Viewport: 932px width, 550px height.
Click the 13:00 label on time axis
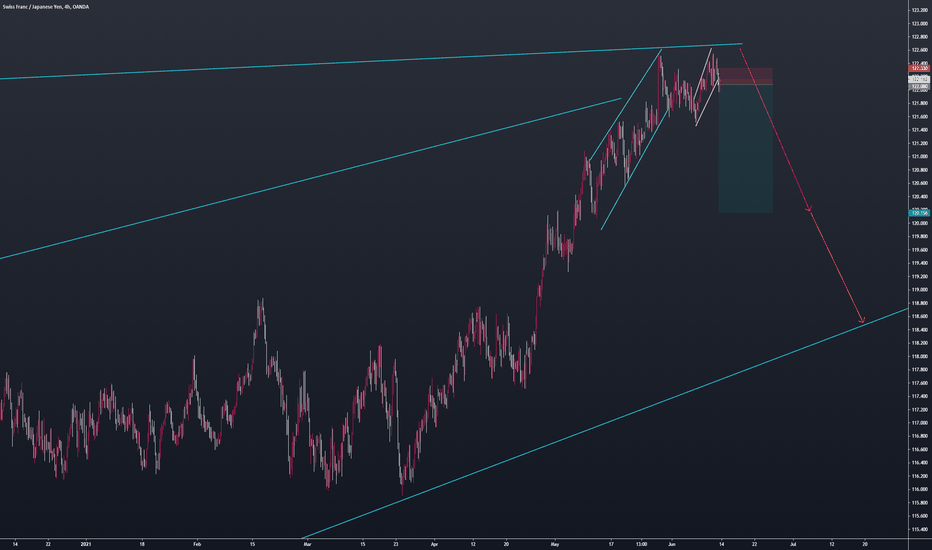pos(641,543)
